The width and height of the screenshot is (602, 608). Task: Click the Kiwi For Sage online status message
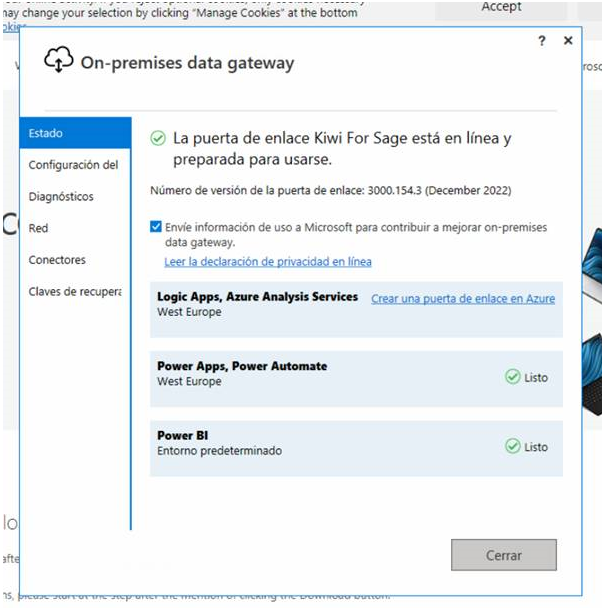[x=342, y=149]
